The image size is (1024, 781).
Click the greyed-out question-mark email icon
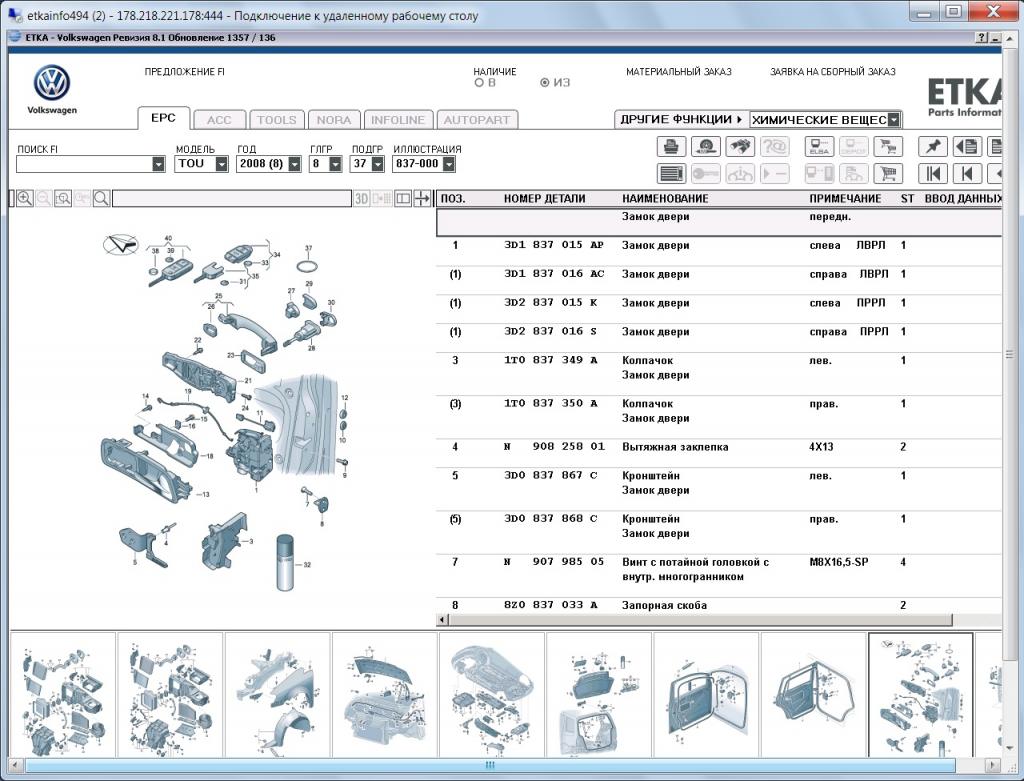775,146
